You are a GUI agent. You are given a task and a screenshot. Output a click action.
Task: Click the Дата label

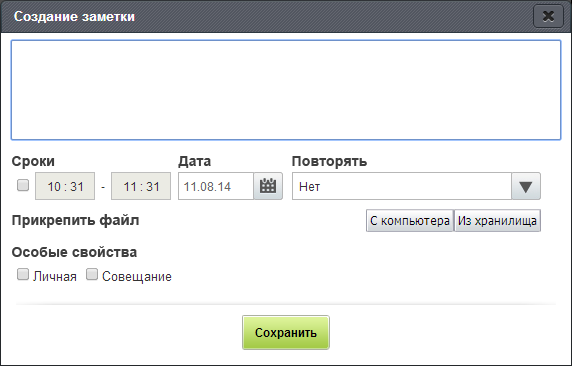tap(194, 161)
